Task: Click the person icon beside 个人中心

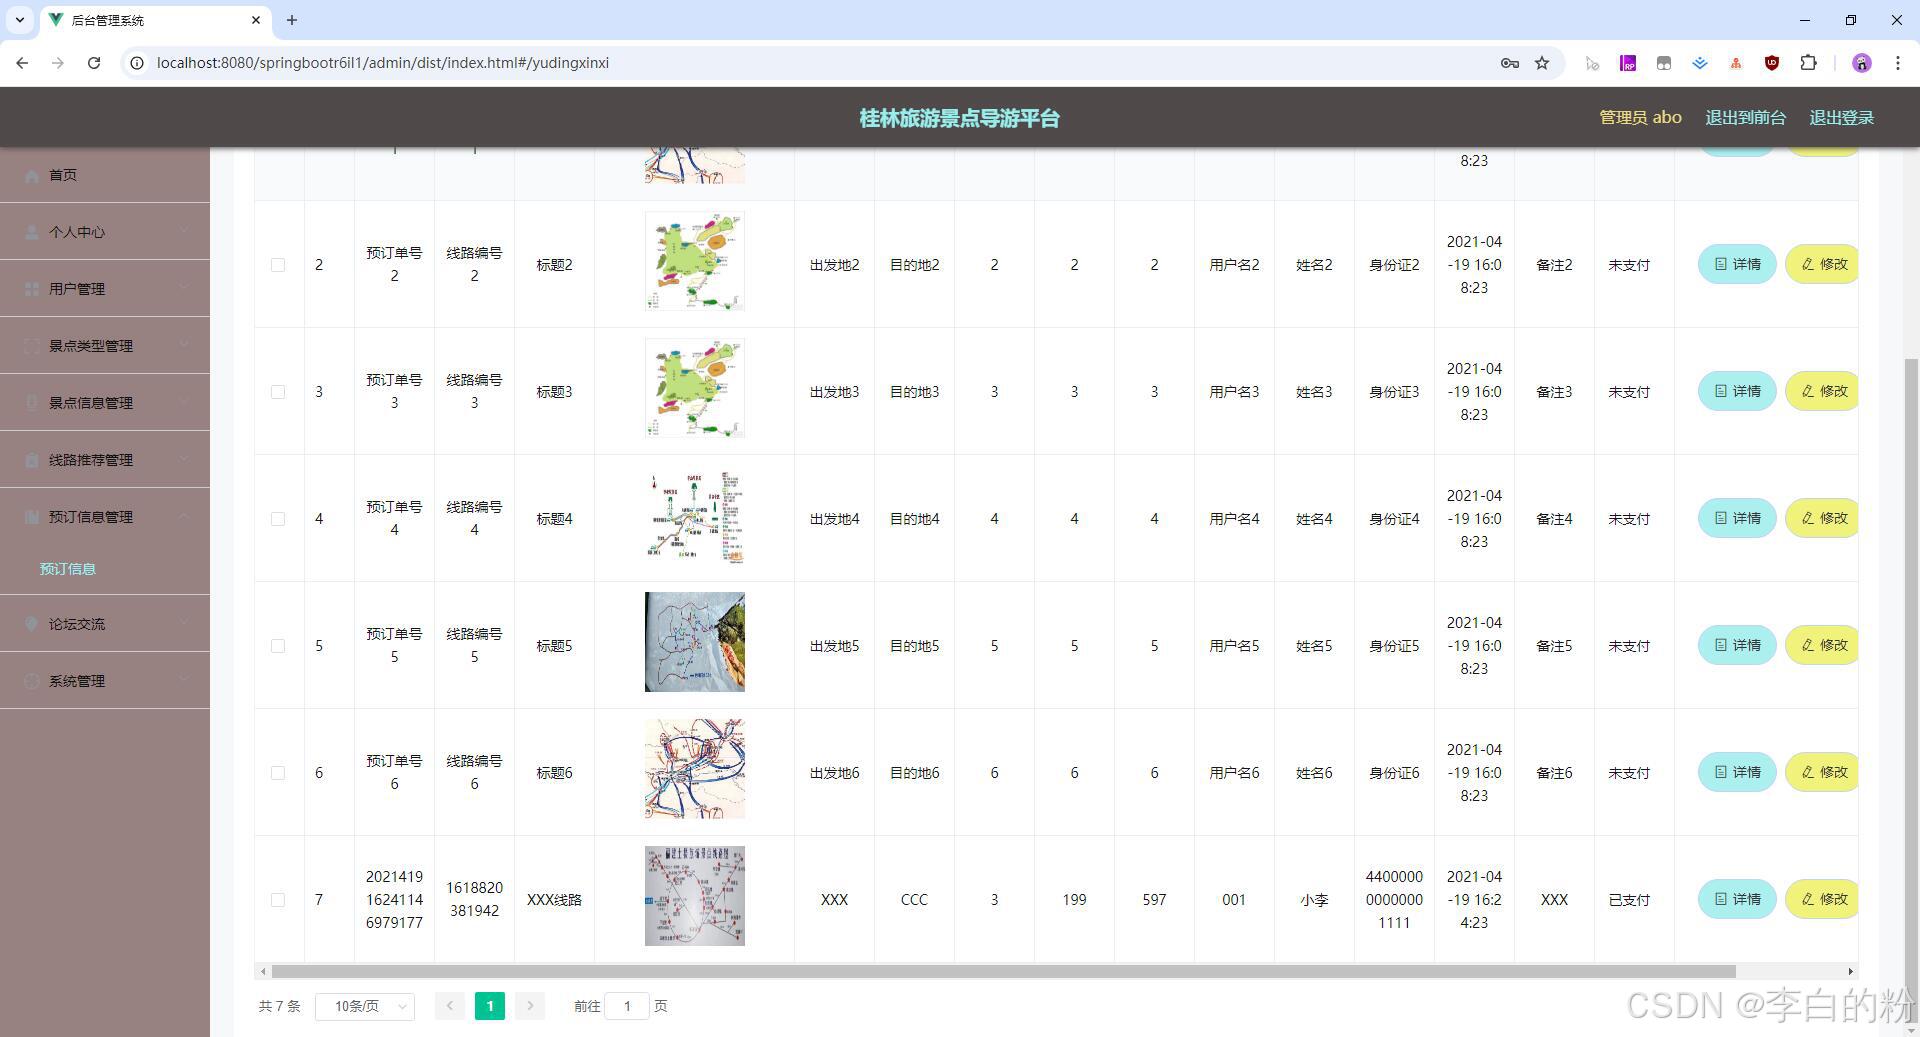Action: pos(32,232)
